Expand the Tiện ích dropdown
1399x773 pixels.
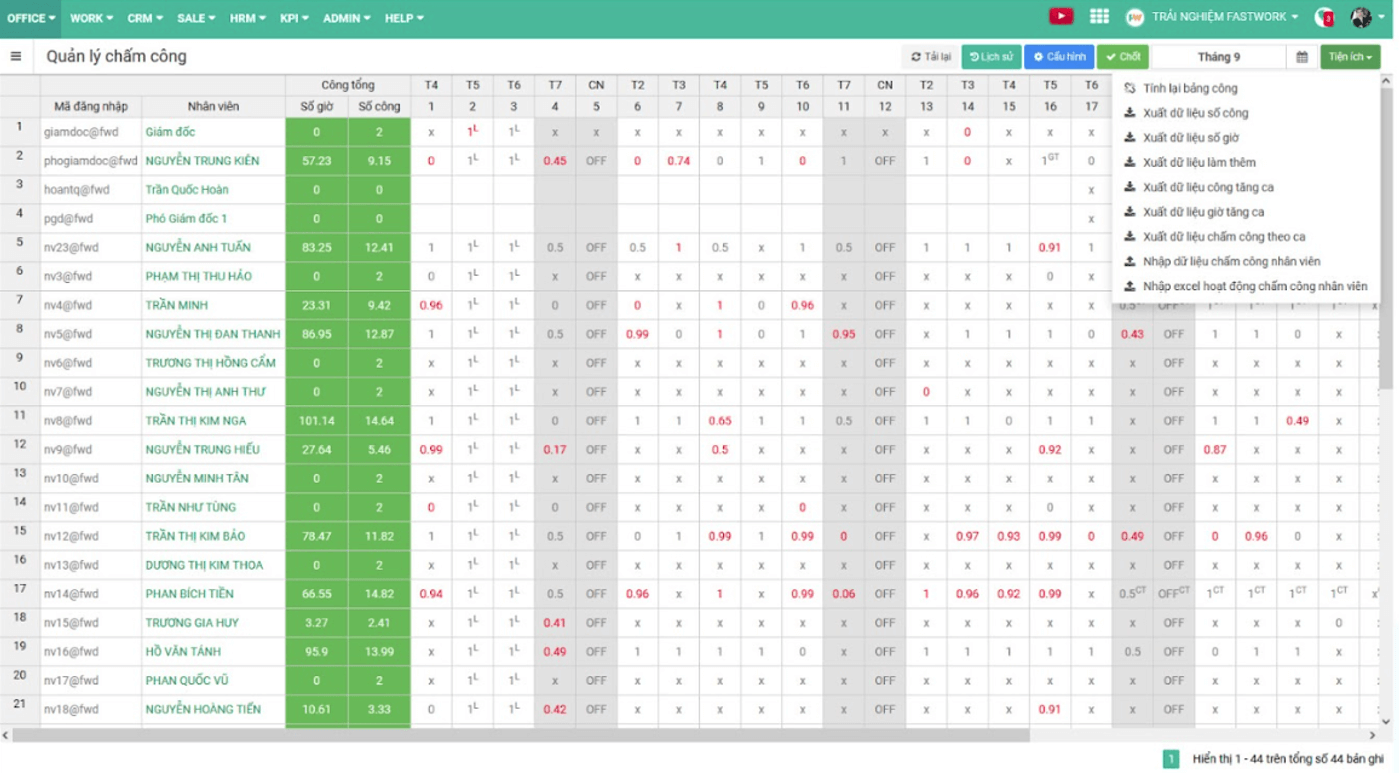tap(1349, 57)
